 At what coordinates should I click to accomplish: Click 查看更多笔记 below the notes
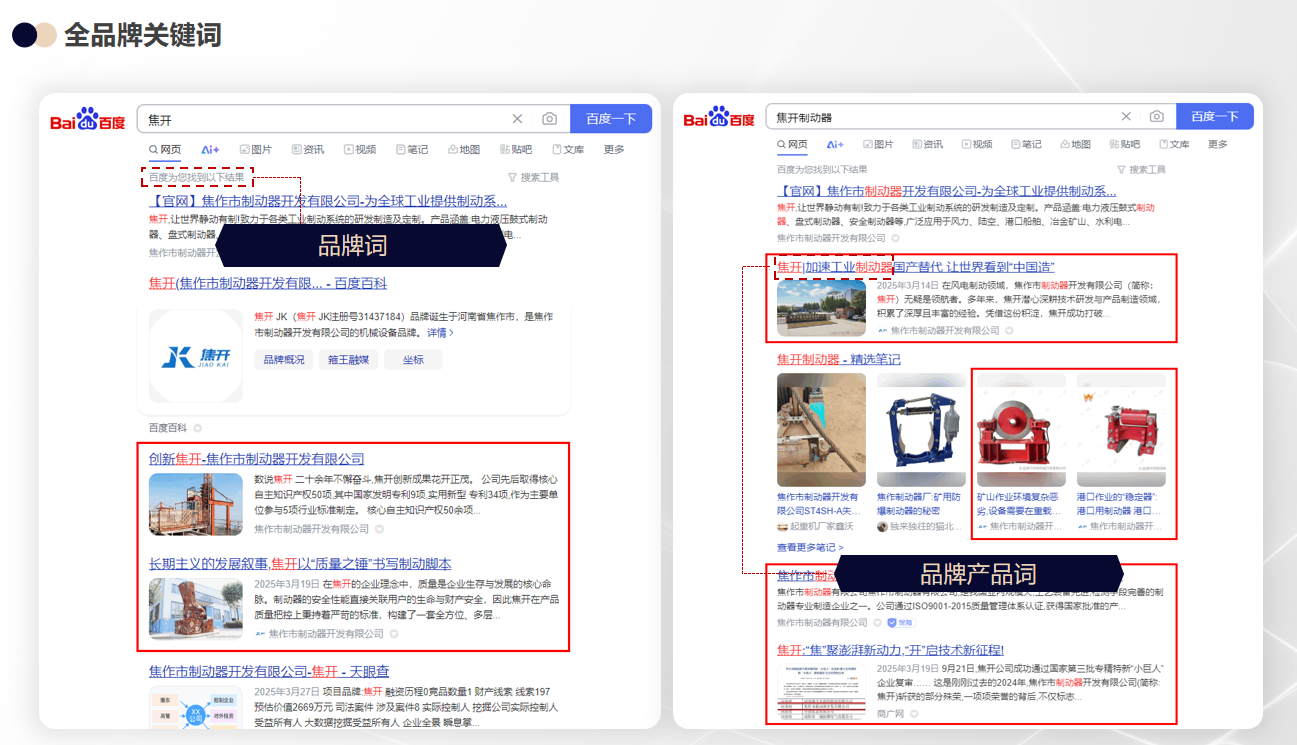(810, 548)
